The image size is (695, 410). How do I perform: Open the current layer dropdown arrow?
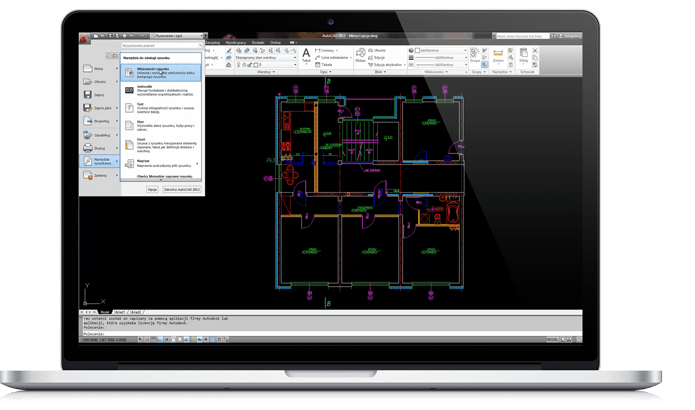point(295,65)
